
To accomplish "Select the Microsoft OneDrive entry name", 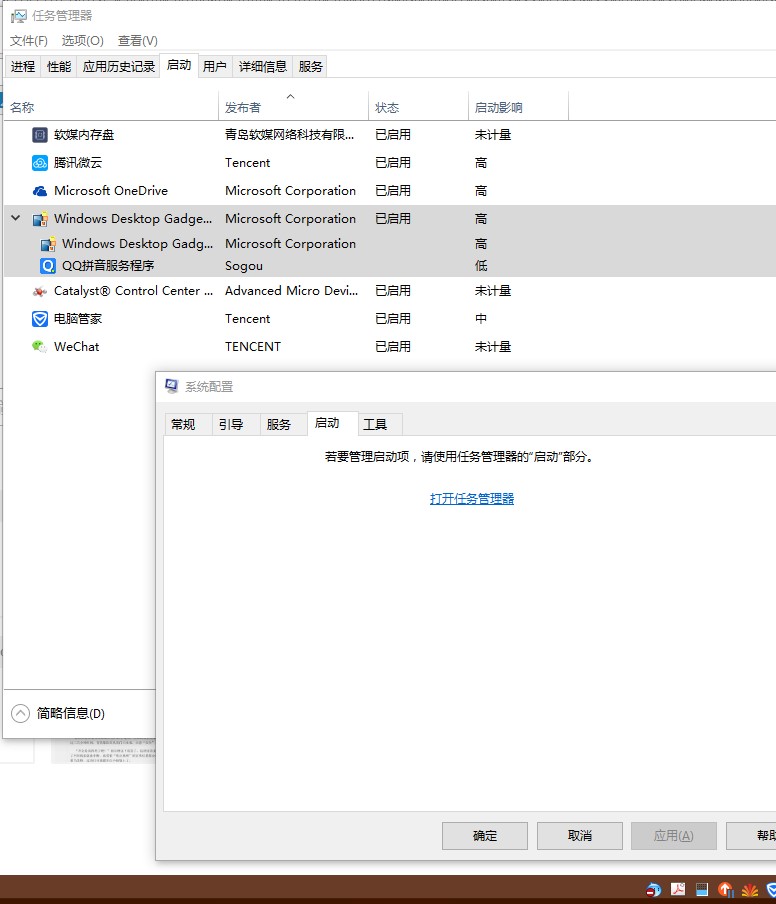I will pos(111,191).
